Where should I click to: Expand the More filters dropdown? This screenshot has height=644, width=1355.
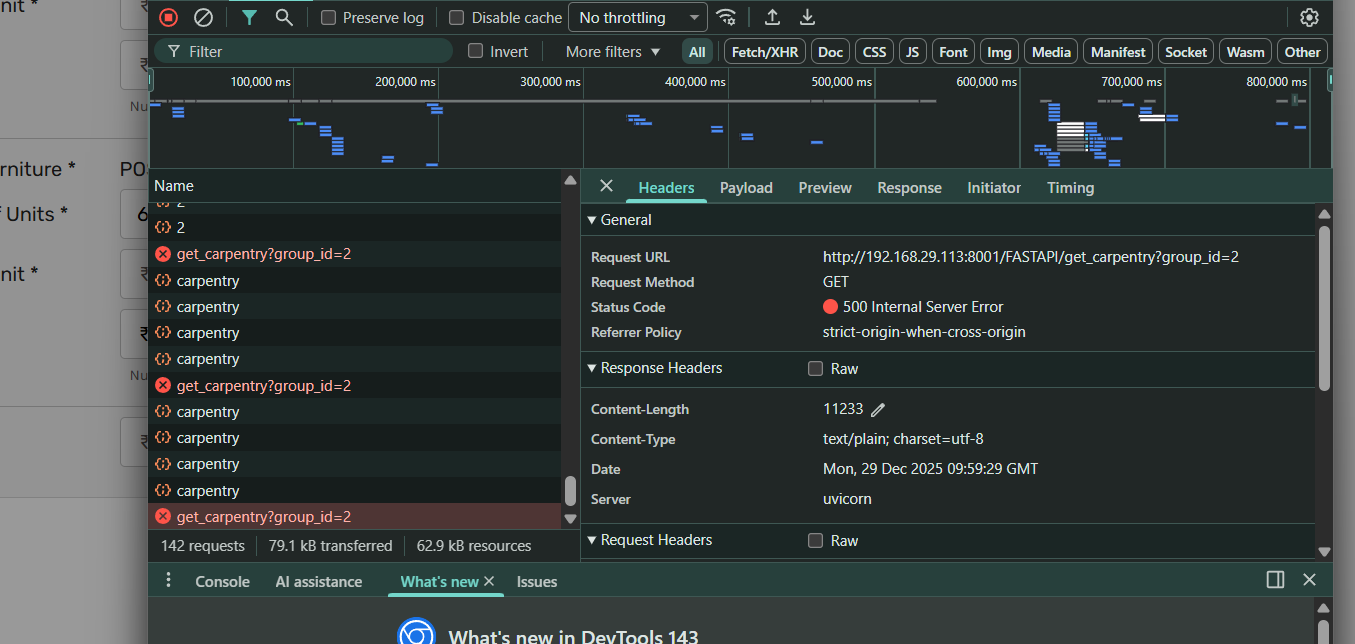(x=613, y=51)
